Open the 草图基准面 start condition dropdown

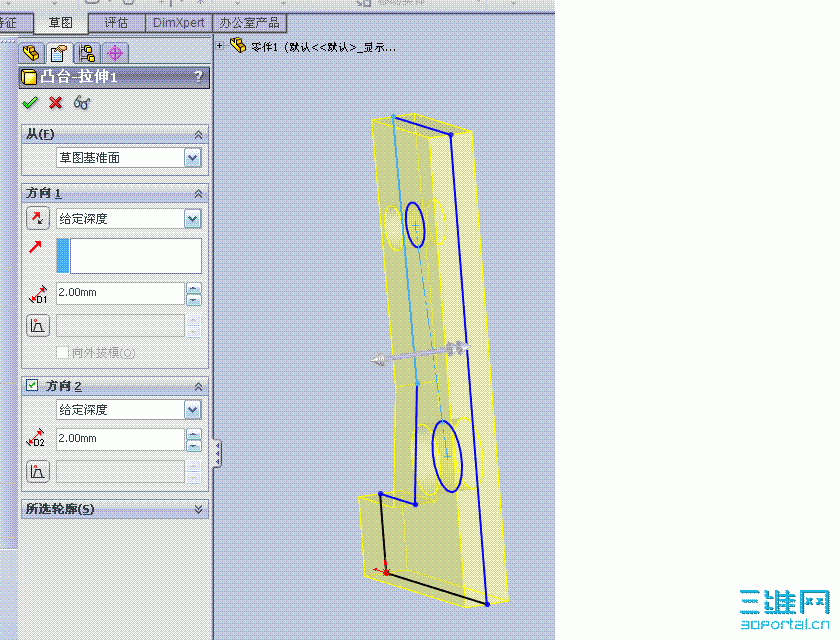(x=193, y=158)
